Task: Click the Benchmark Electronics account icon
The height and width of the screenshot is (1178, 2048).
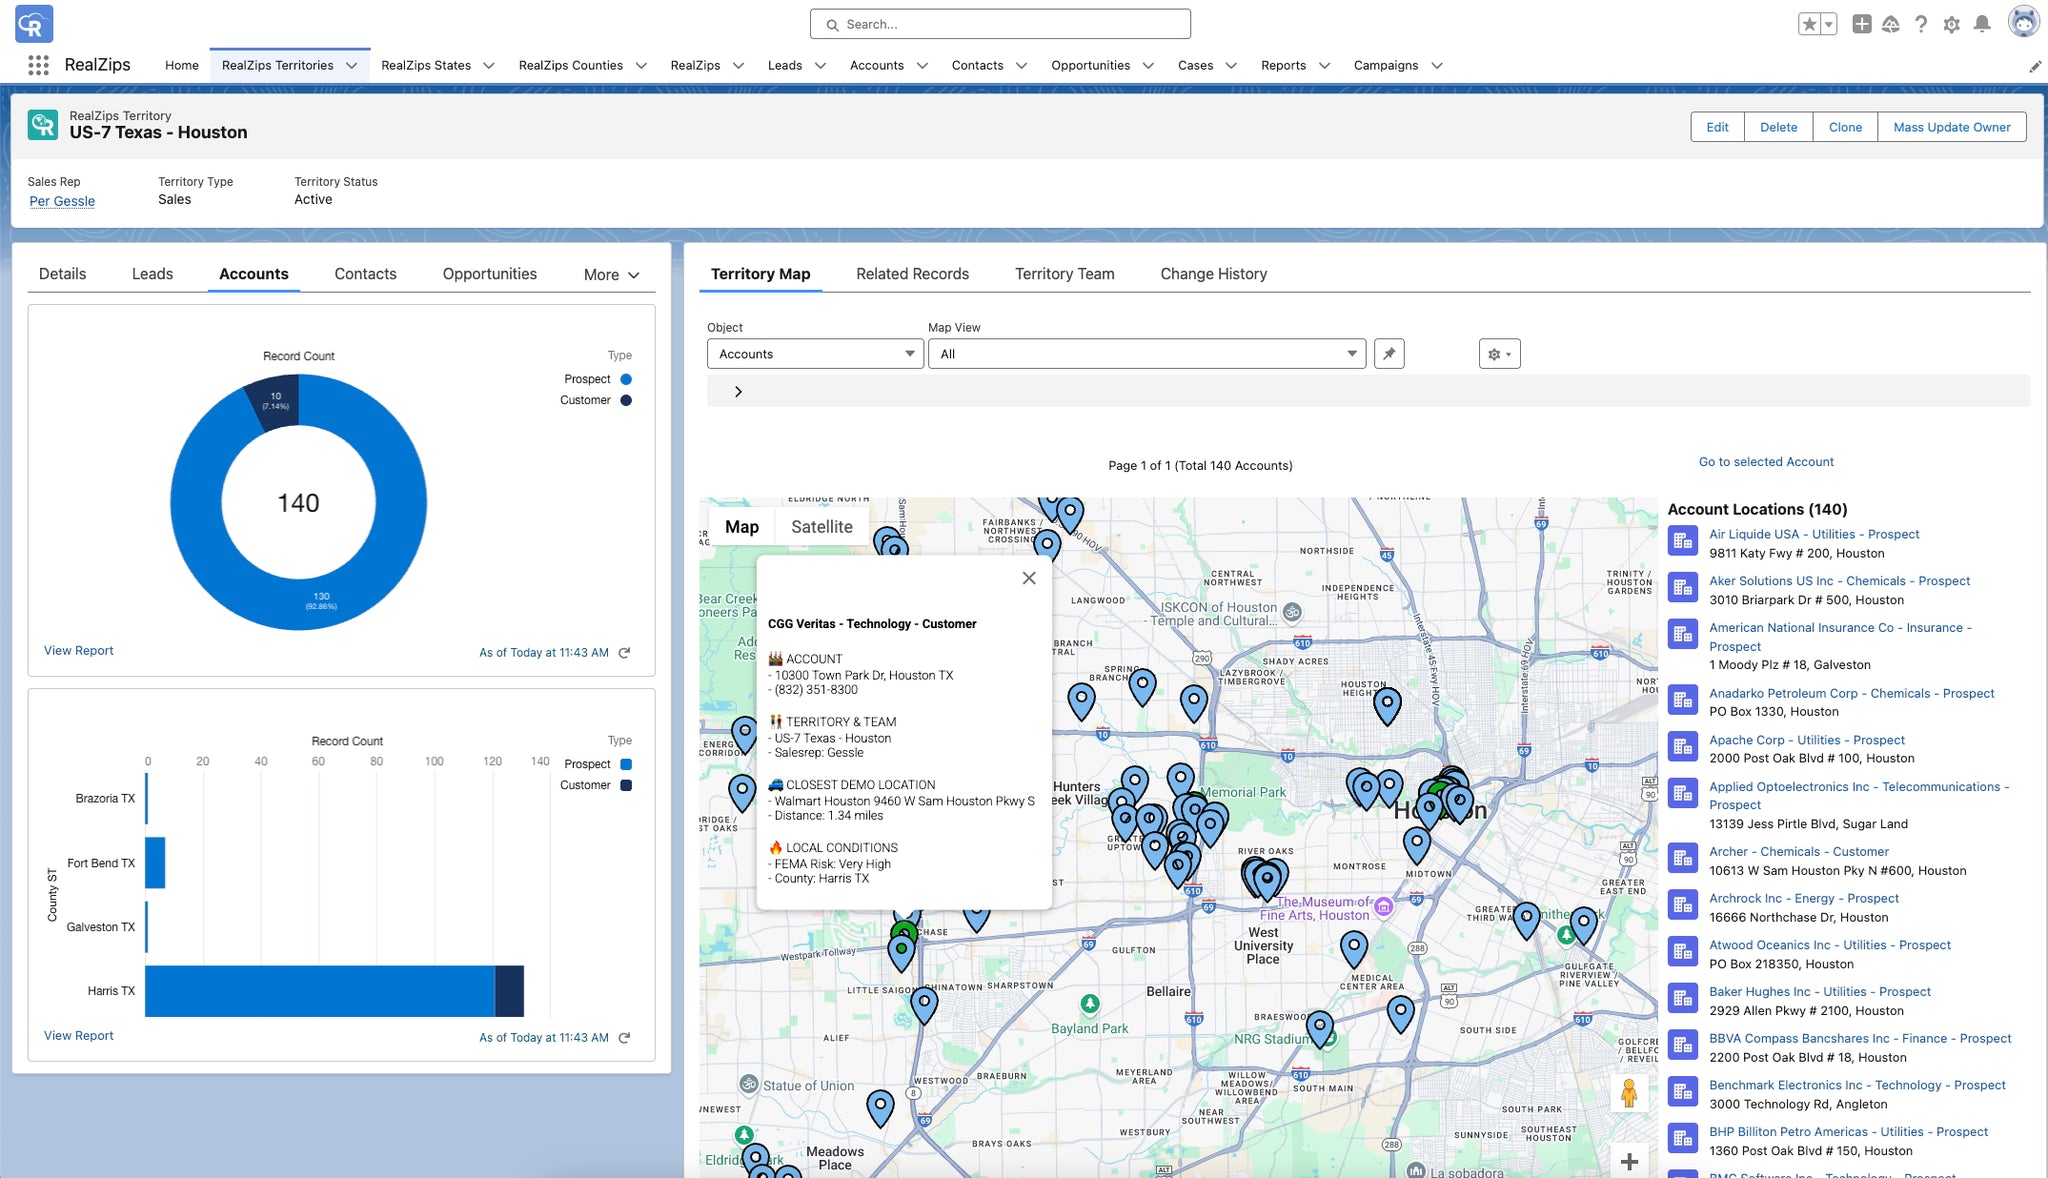Action: pos(1683,1093)
